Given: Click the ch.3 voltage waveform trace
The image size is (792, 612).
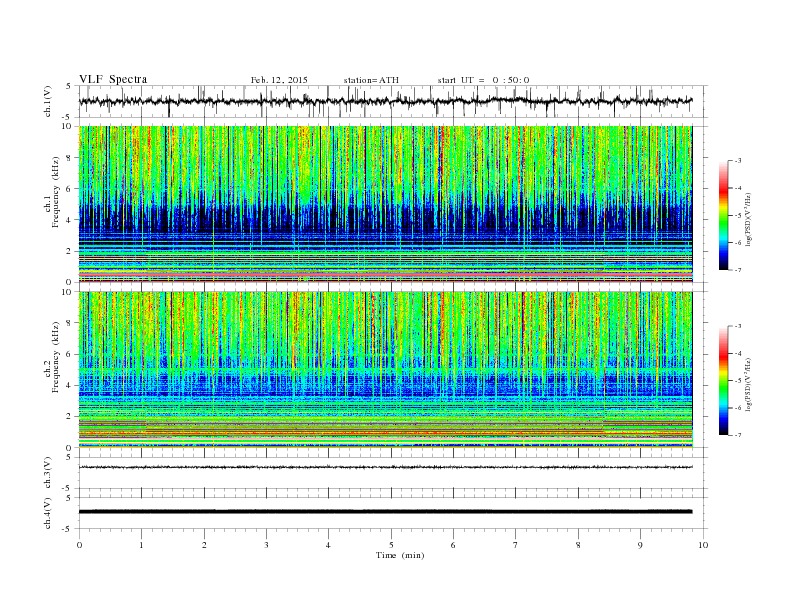Looking at the screenshot, I should [x=385, y=467].
